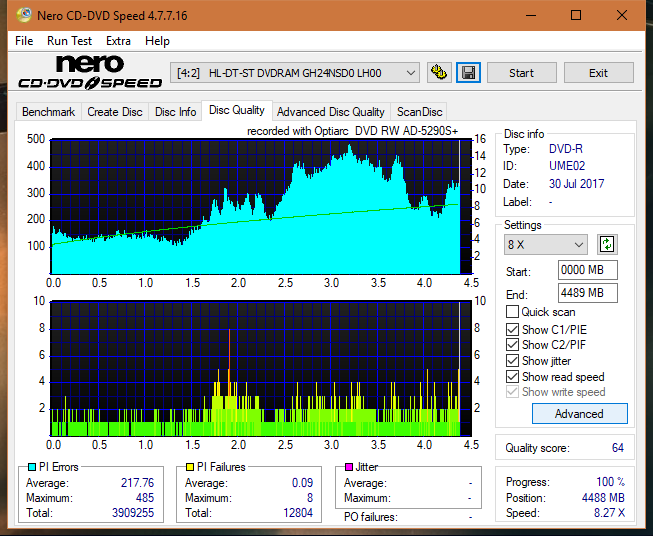Click the disc ID value UME02
The height and width of the screenshot is (536, 653).
click(x=567, y=166)
